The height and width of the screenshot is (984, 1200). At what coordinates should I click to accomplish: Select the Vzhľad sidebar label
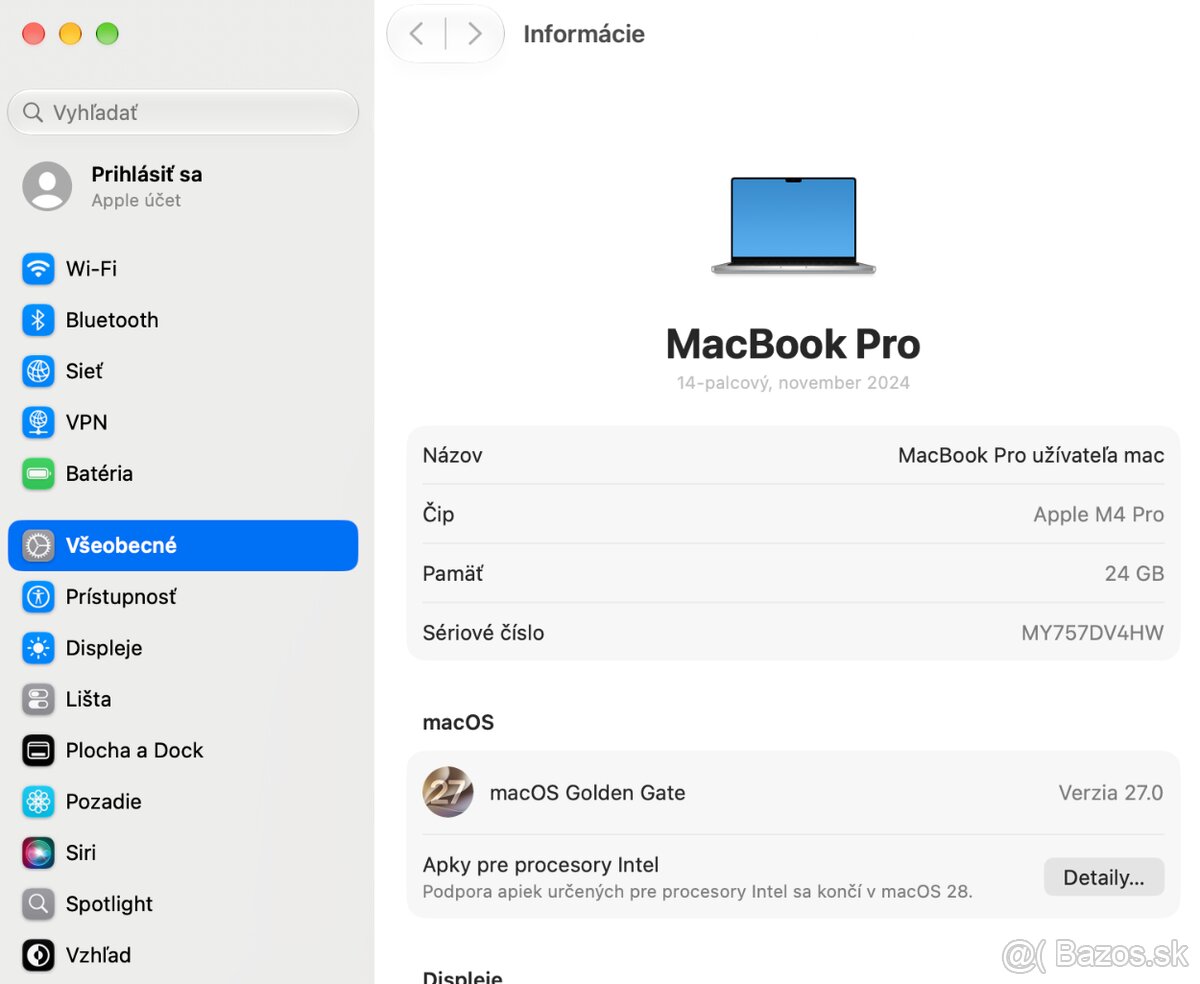[x=98, y=955]
